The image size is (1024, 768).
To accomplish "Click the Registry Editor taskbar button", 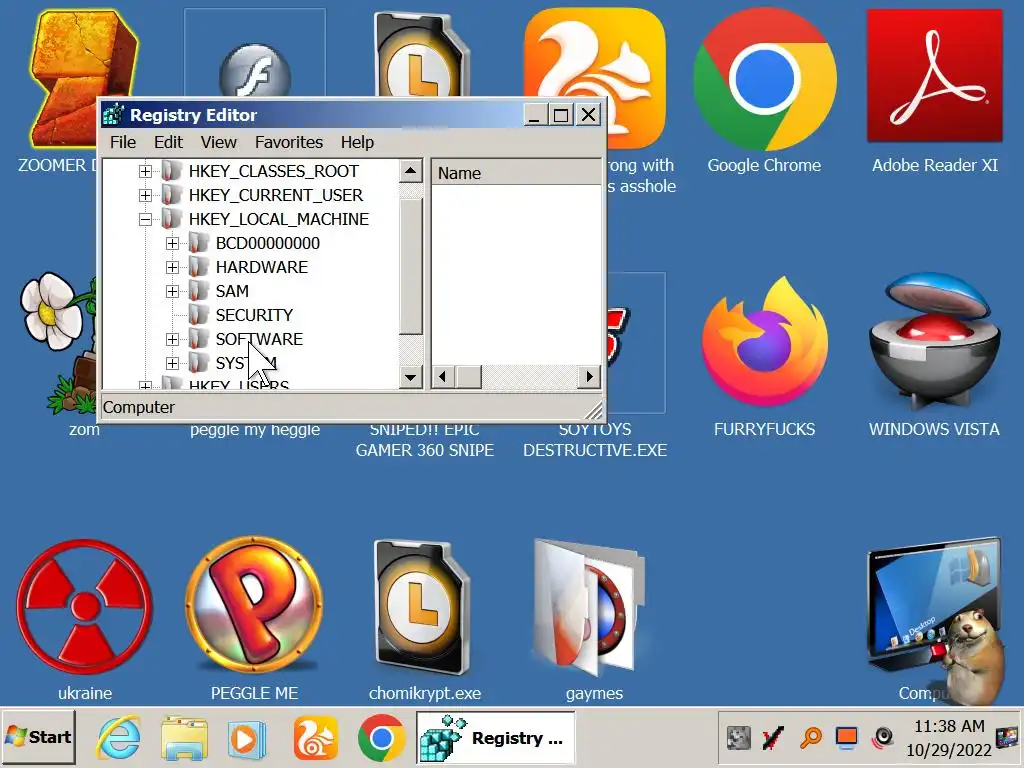I will pyautogui.click(x=496, y=738).
